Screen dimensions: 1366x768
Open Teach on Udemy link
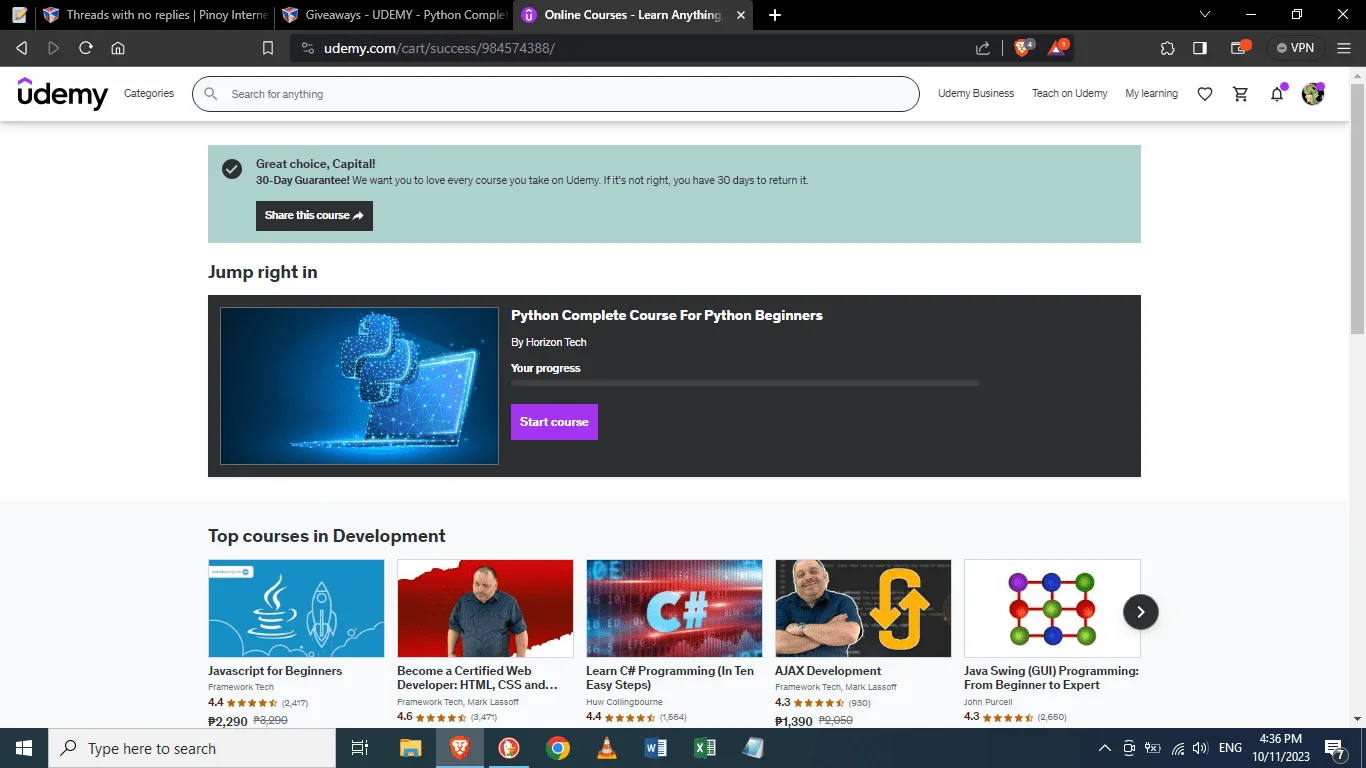pyautogui.click(x=1070, y=94)
